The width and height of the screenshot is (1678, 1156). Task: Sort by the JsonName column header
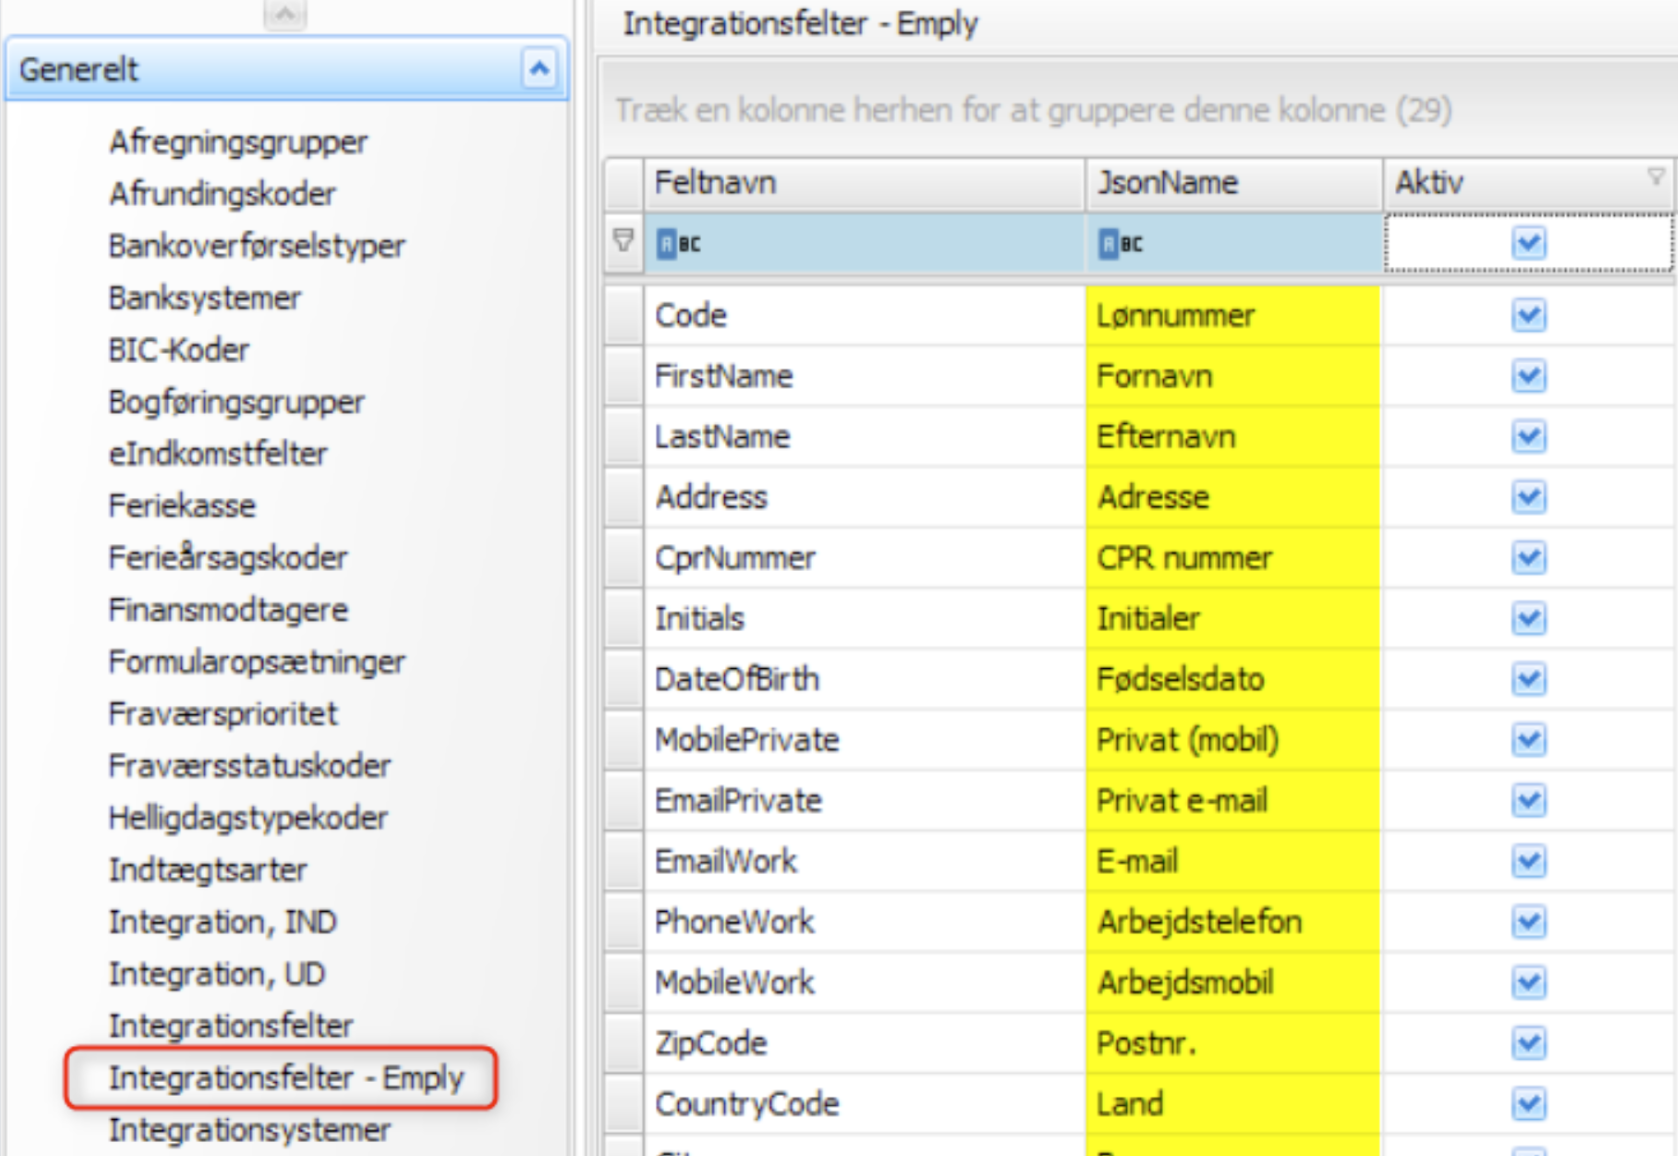click(x=1232, y=183)
